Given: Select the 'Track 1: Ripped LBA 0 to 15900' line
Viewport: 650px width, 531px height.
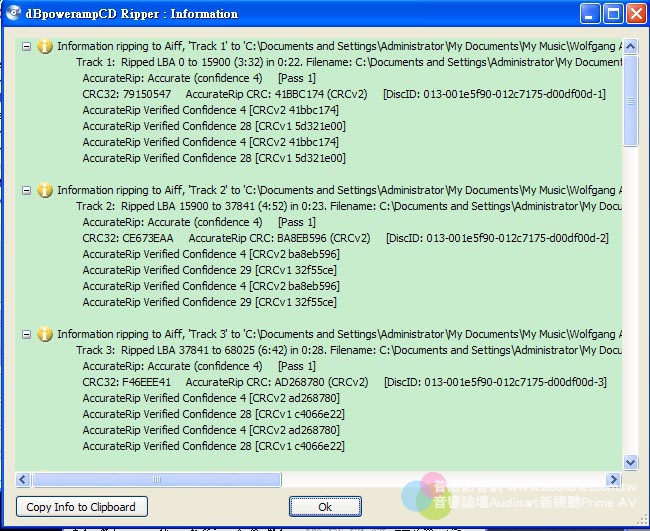Looking at the screenshot, I should click(x=349, y=62).
